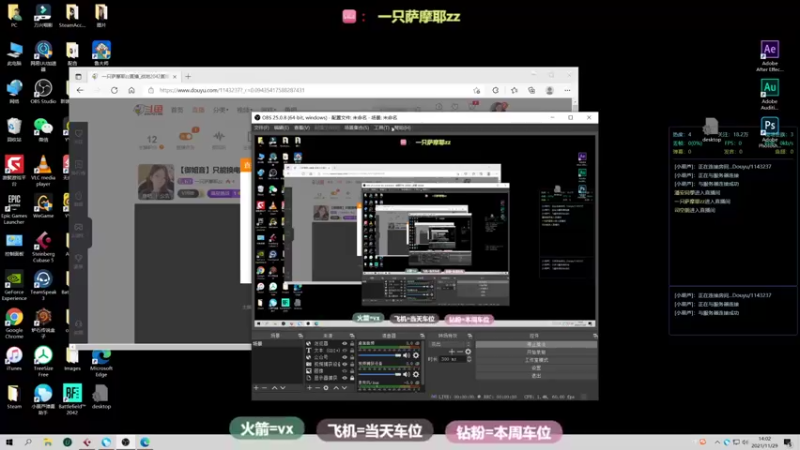The height and width of the screenshot is (450, 800).
Task: Select the TeamSpeak 3 desktop icon
Action: (43, 286)
